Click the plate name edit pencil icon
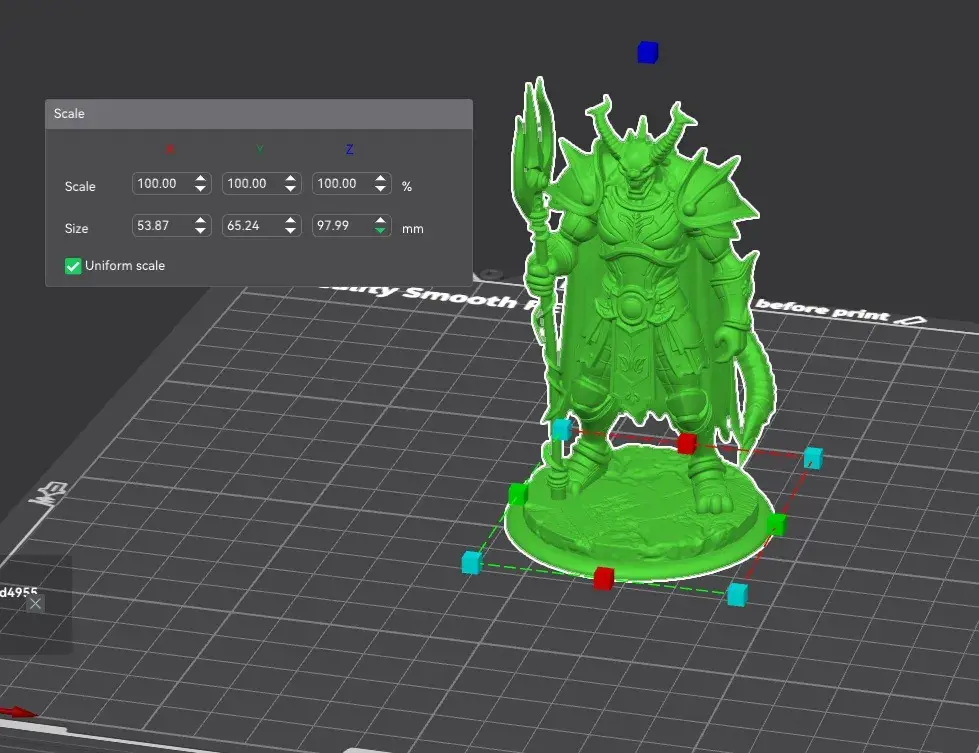The width and height of the screenshot is (979, 753). click(910, 320)
